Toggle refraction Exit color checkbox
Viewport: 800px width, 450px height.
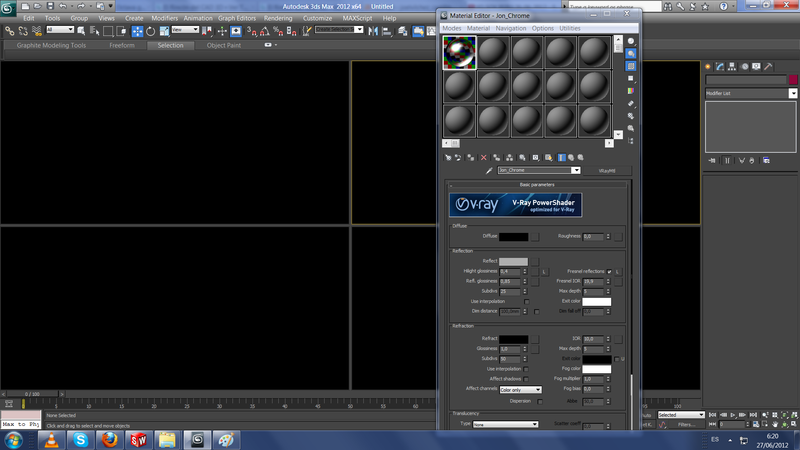(617, 359)
